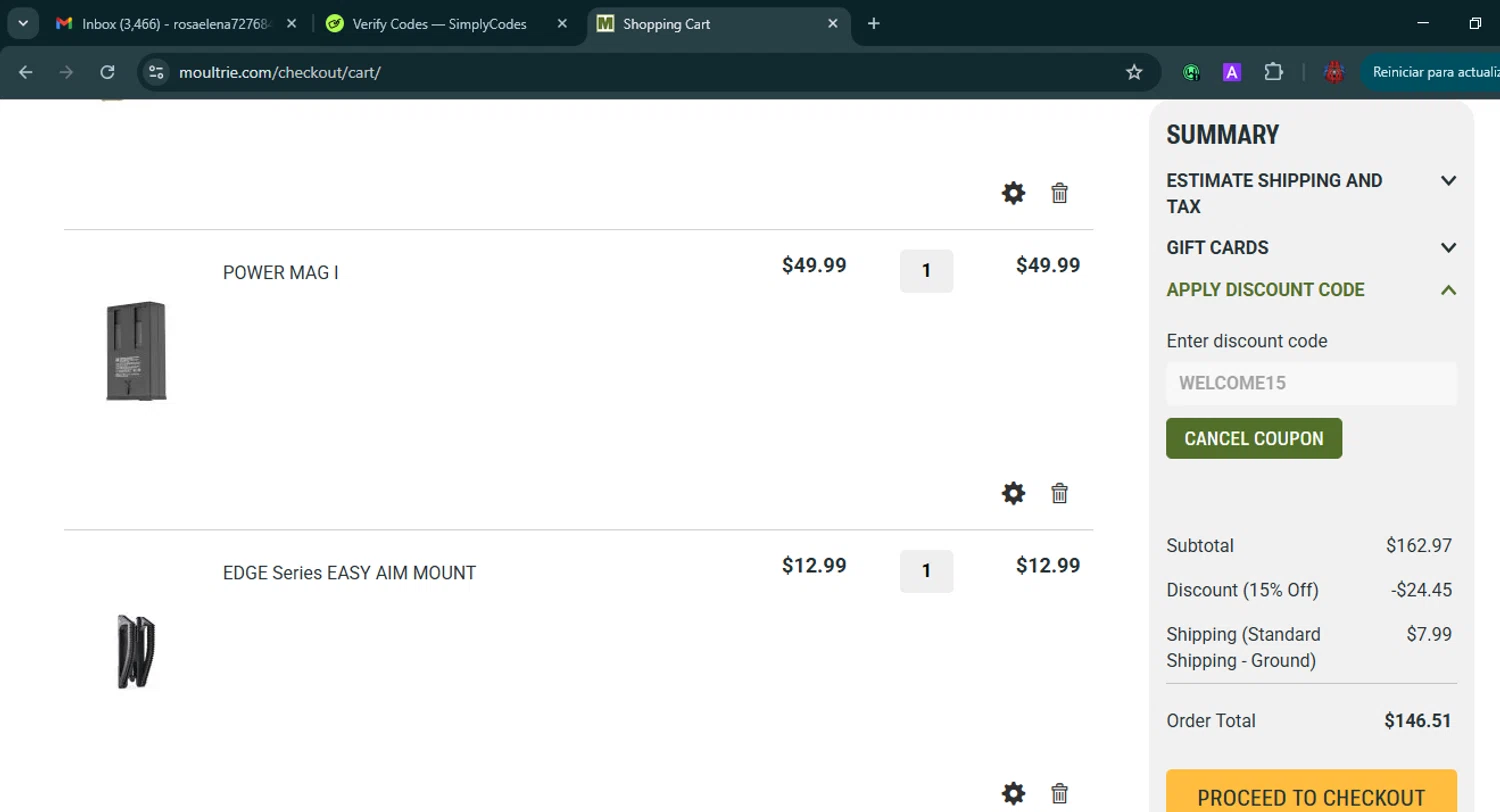Viewport: 1500px width, 812px height.
Task: Open the tab search dropdown arrow
Action: pyautogui.click(x=22, y=23)
